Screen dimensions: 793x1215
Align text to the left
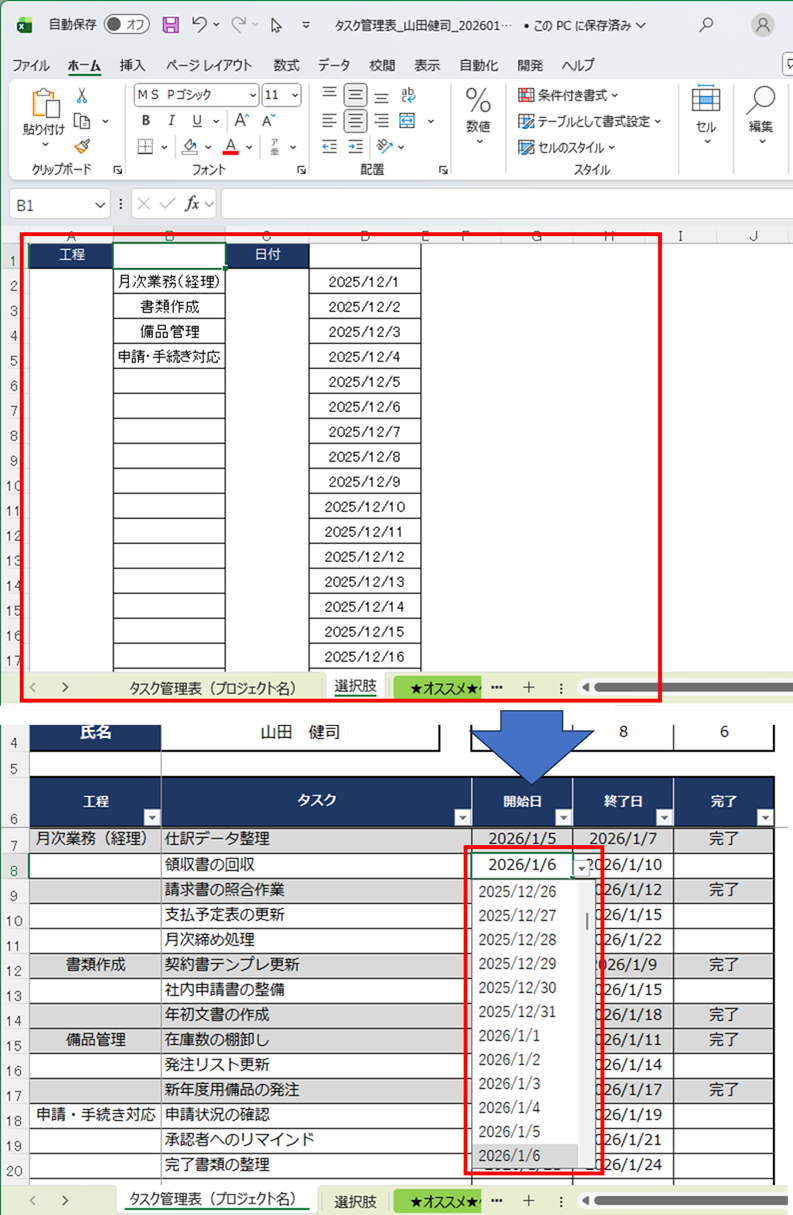(330, 121)
